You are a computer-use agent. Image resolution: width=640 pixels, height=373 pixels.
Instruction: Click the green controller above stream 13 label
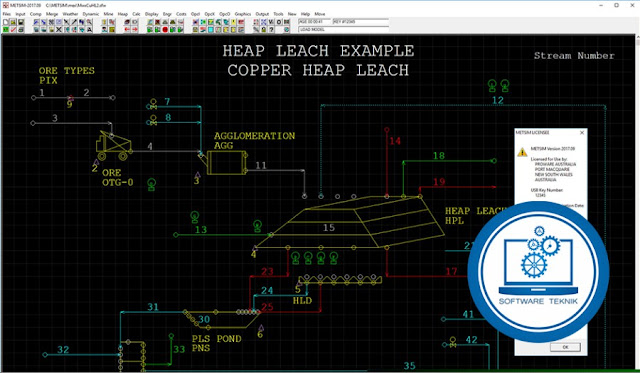(x=195, y=217)
